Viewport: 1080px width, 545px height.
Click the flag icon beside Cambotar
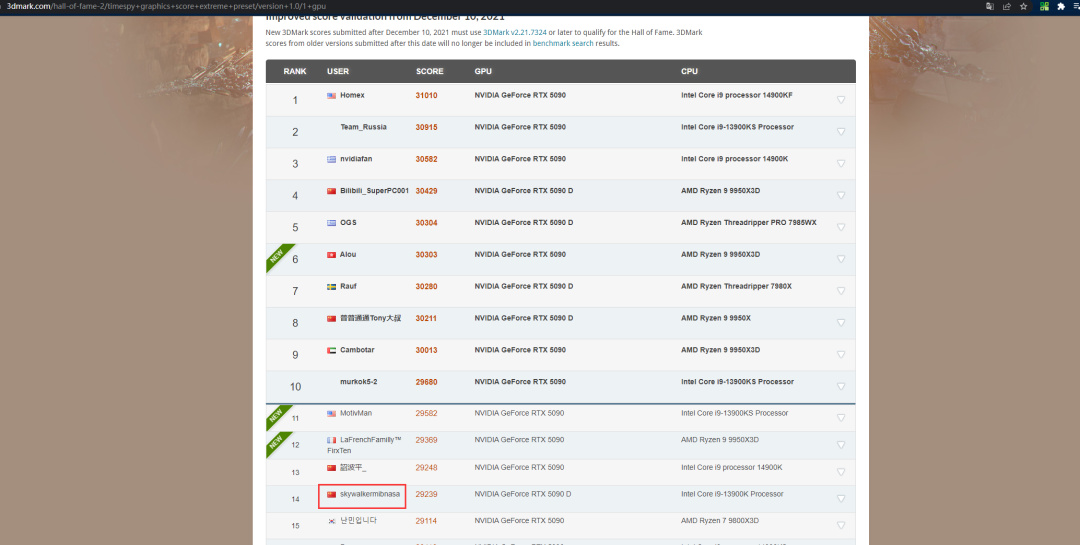tap(331, 350)
